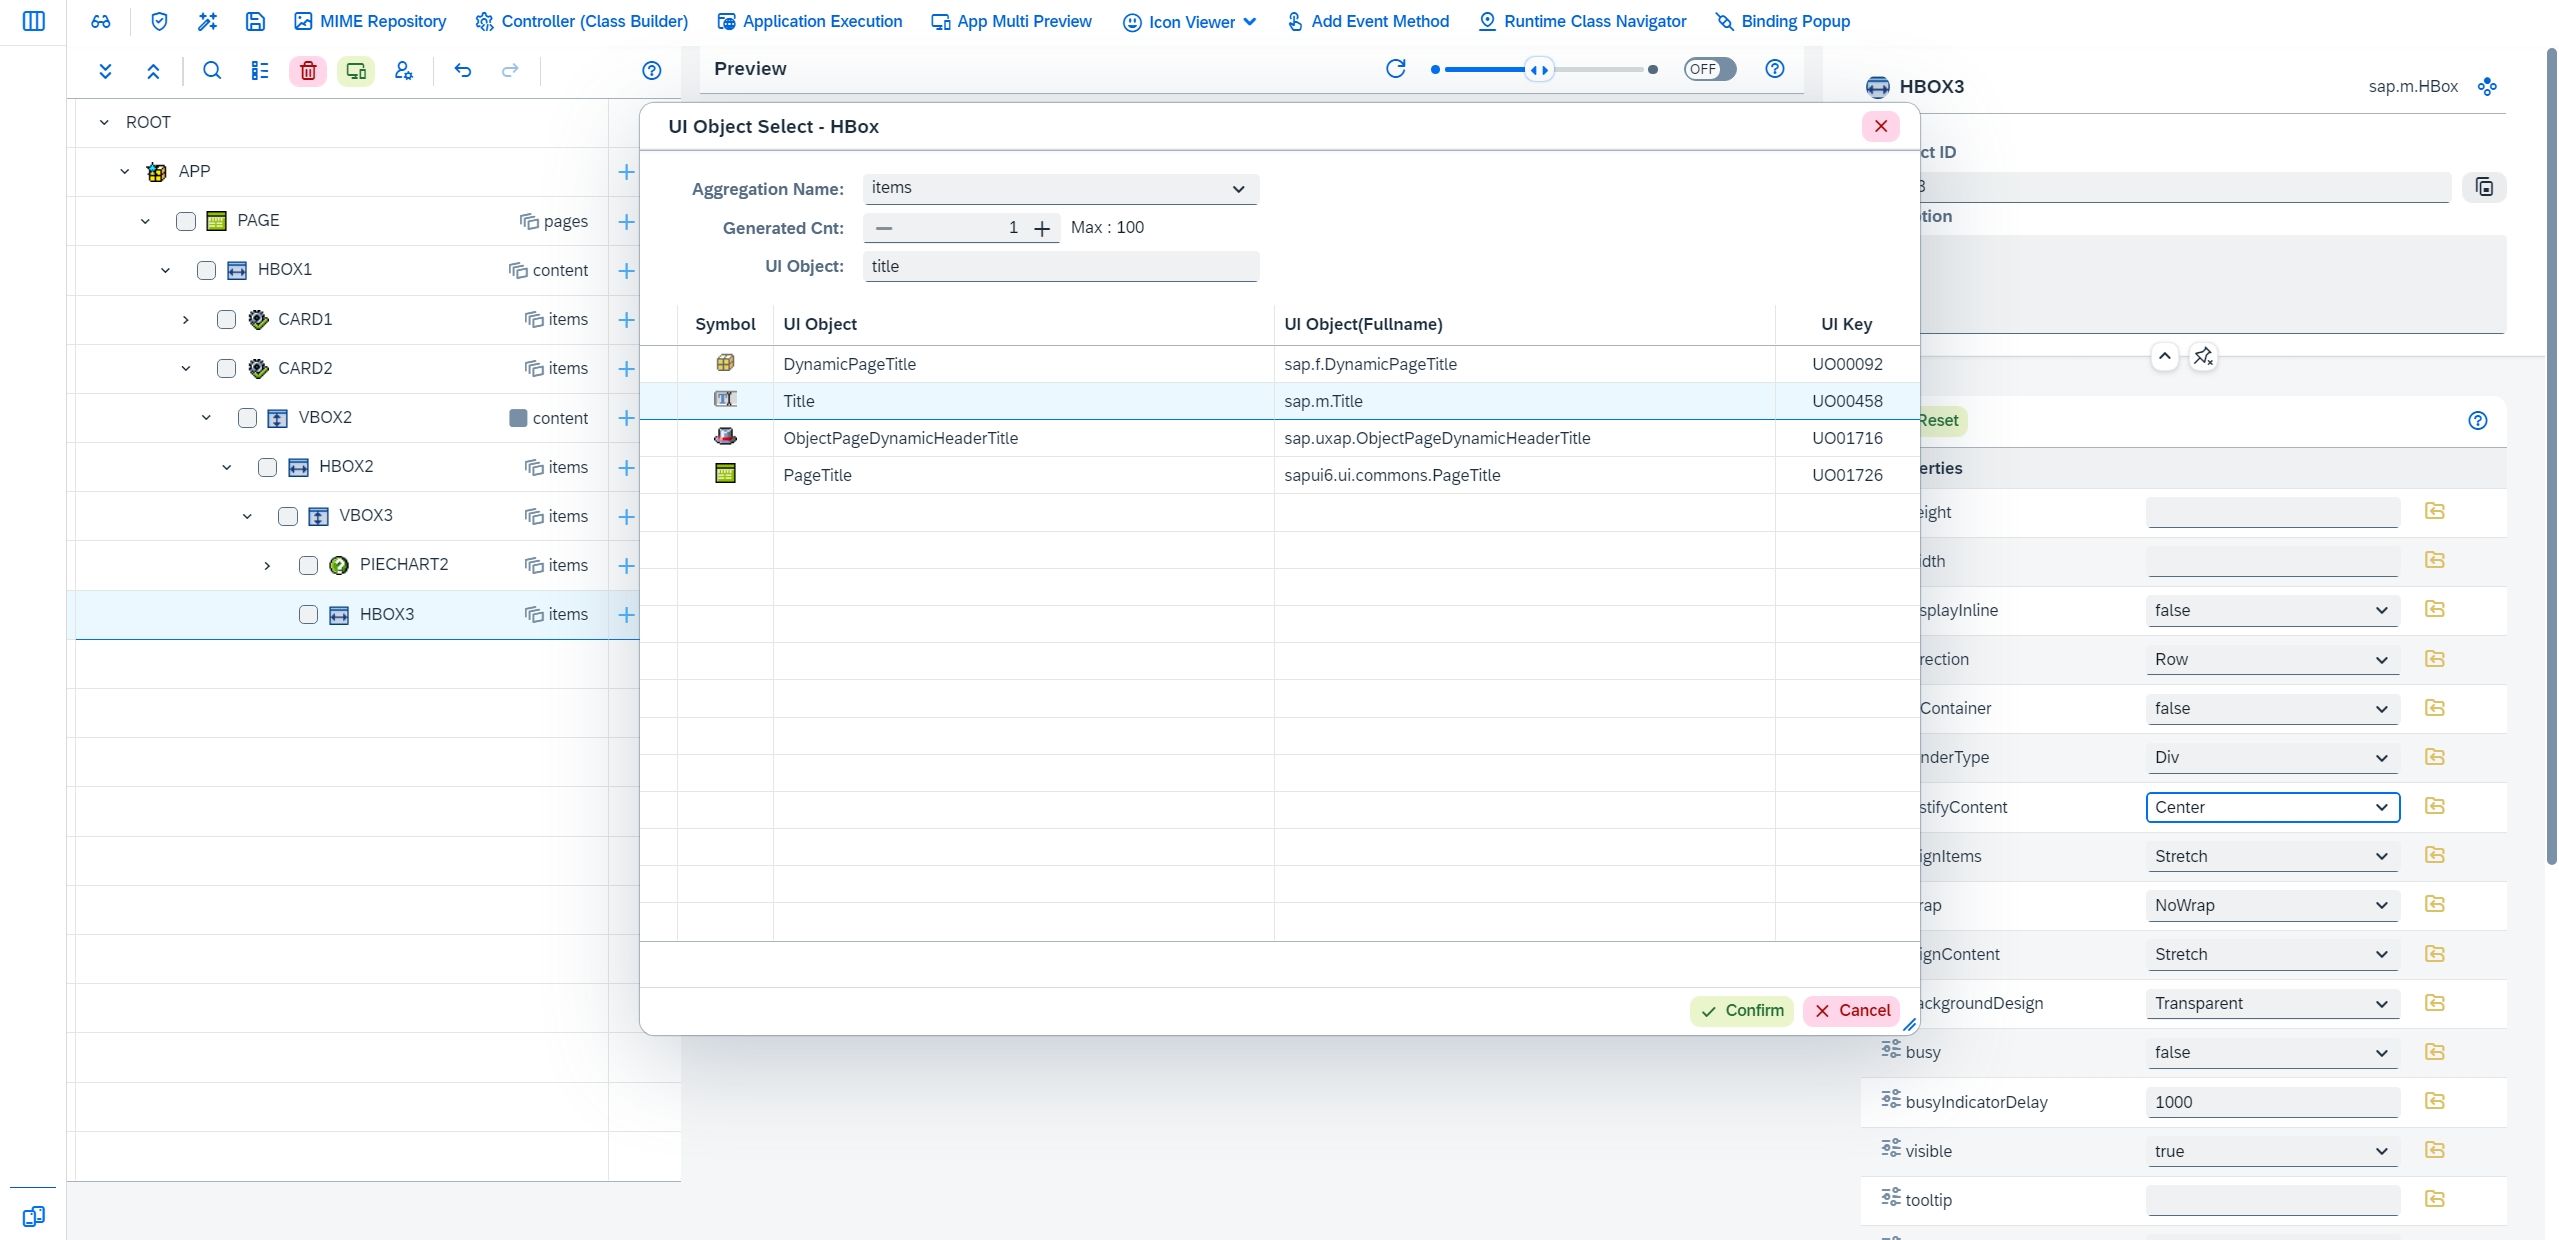Tick the PIECHART2 checkbox
Image resolution: width=2559 pixels, height=1240 pixels.
(x=309, y=565)
